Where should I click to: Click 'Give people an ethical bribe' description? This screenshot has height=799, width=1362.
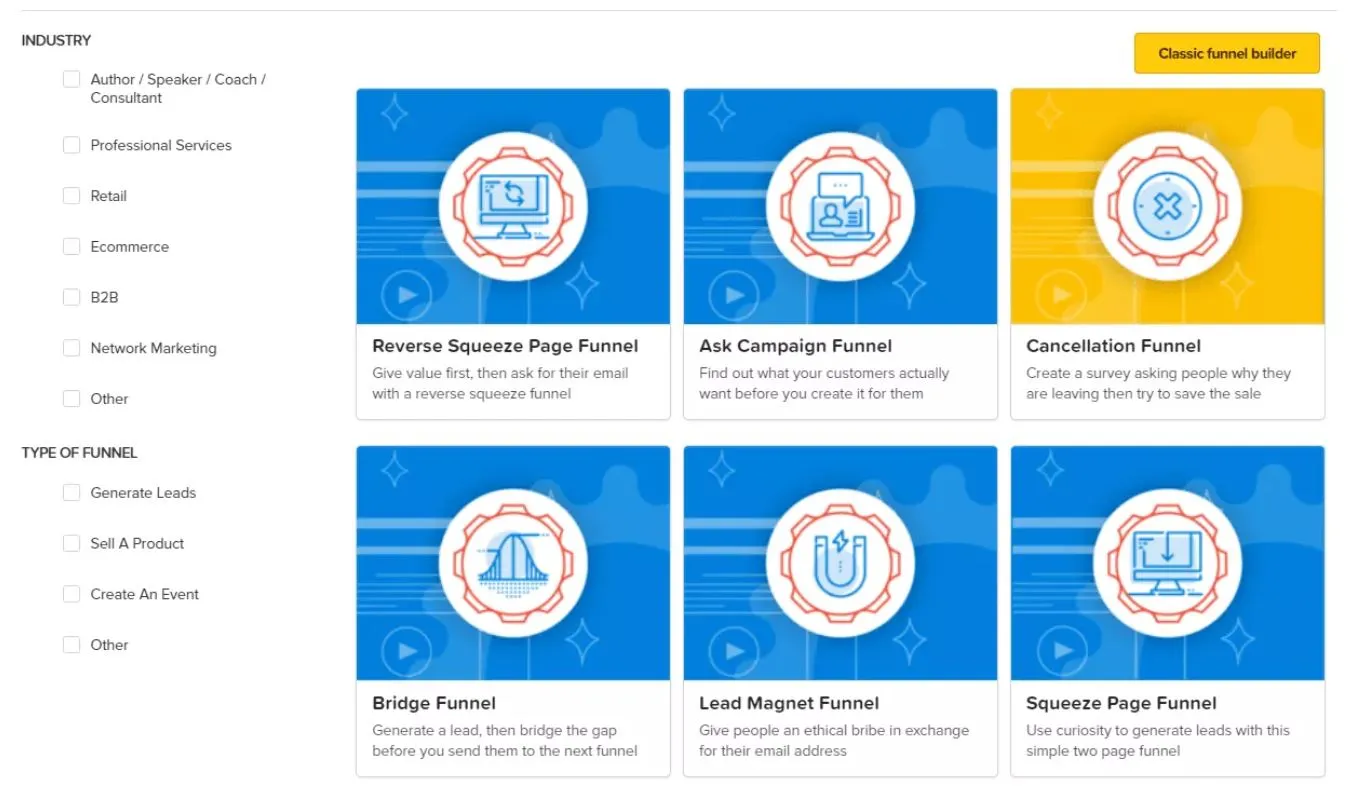pyautogui.click(x=834, y=741)
